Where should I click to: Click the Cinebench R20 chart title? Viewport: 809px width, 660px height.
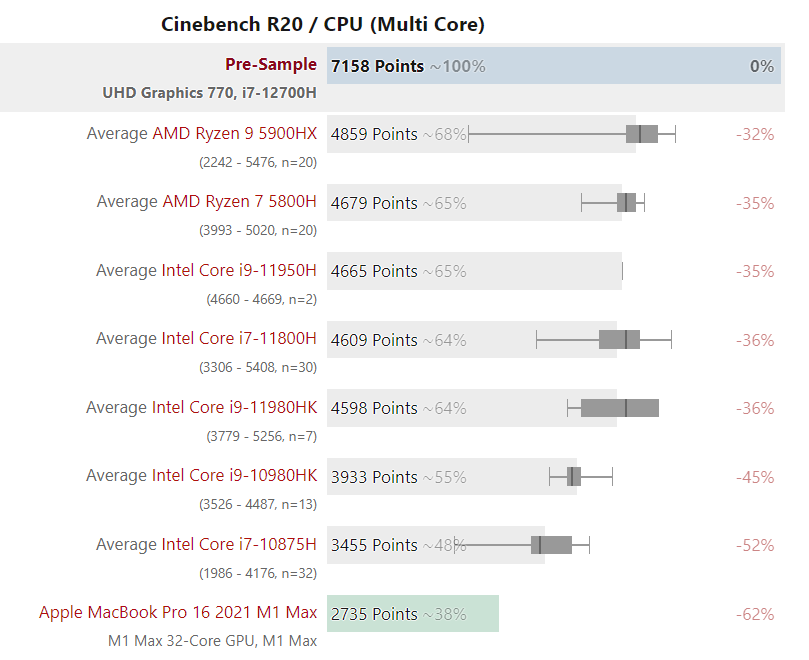tap(323, 24)
